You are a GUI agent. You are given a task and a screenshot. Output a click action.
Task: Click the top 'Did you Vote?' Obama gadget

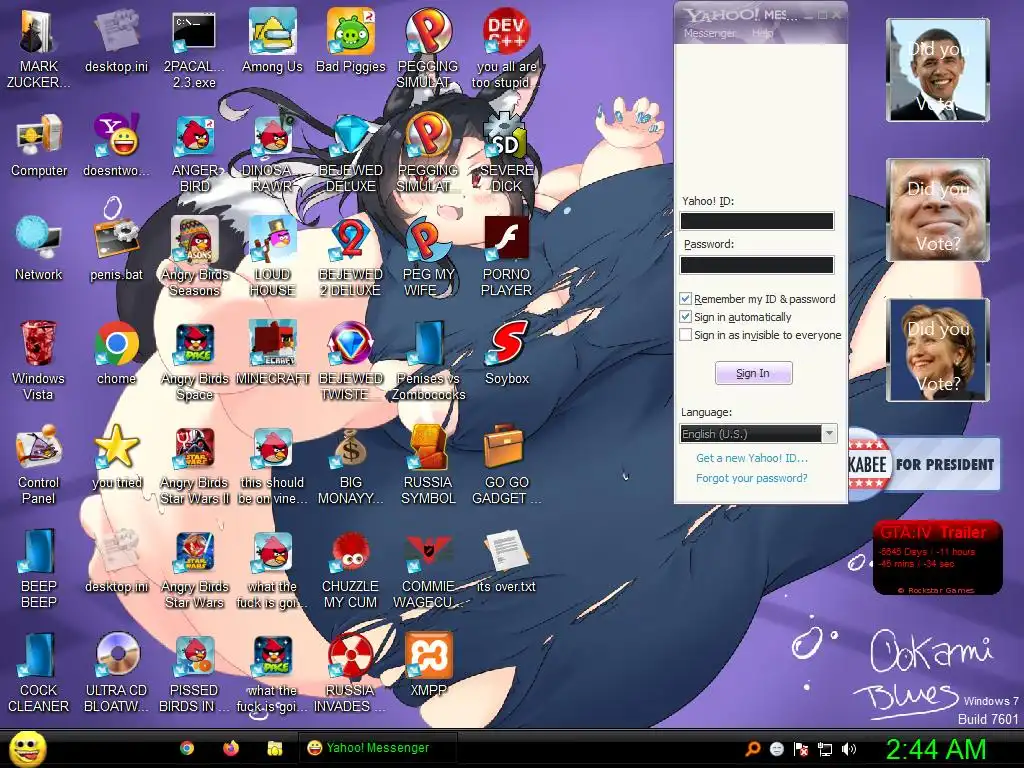[x=938, y=70]
